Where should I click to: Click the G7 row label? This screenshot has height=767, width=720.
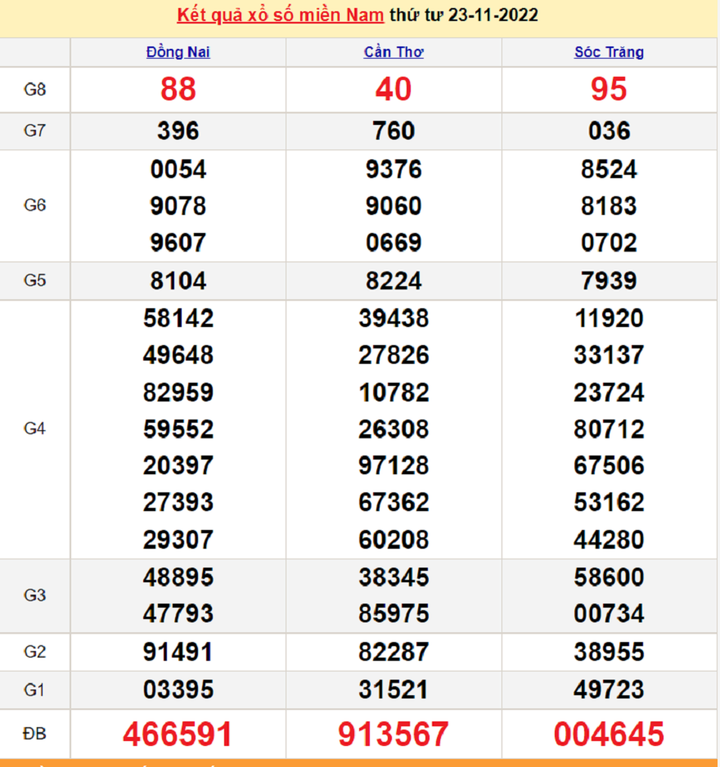coord(35,131)
